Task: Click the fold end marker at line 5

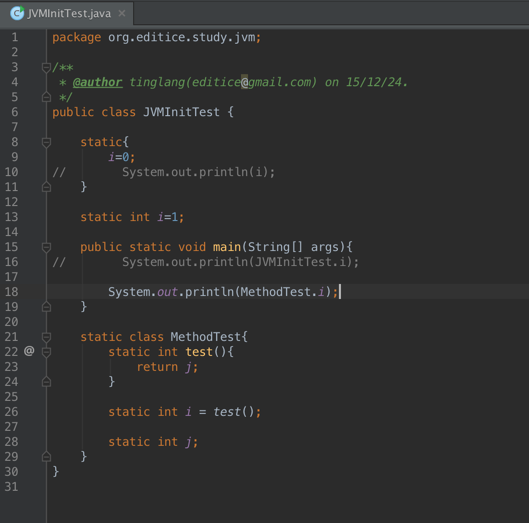Action: (x=46, y=97)
